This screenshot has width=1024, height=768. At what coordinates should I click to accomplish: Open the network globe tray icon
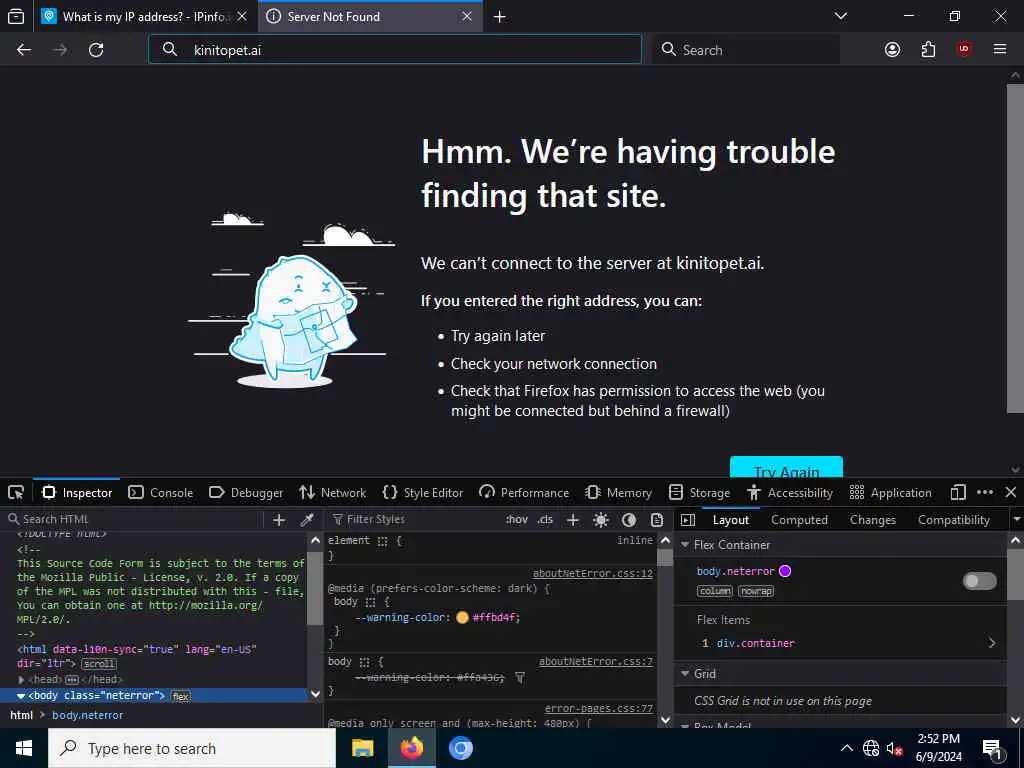tap(871, 748)
